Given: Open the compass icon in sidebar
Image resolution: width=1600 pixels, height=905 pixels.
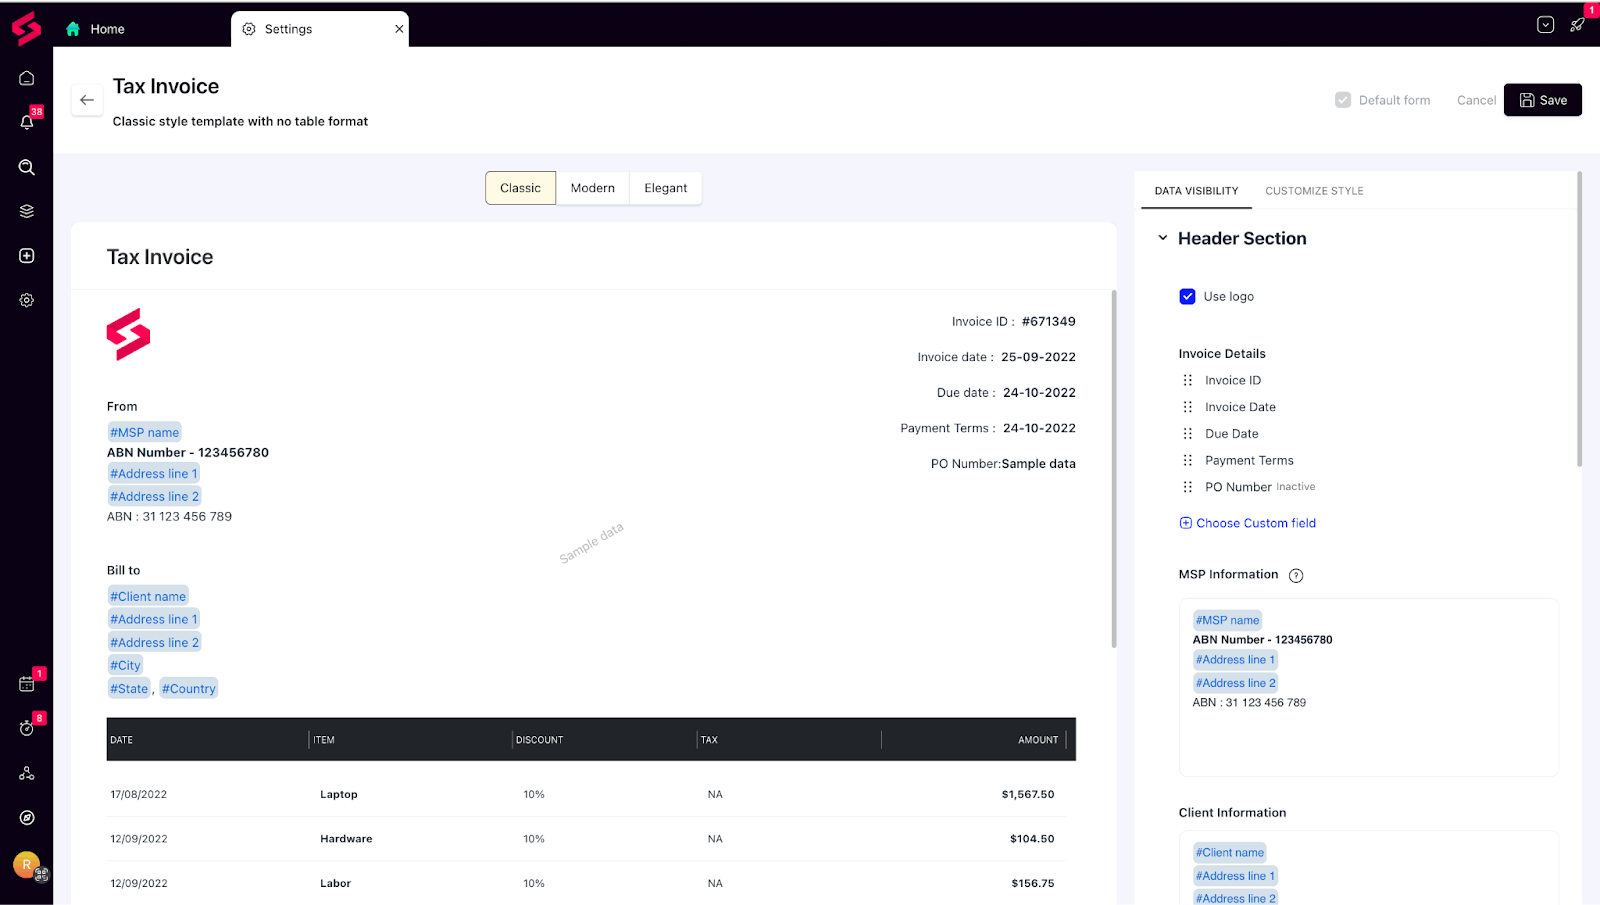Looking at the screenshot, I should [27, 818].
